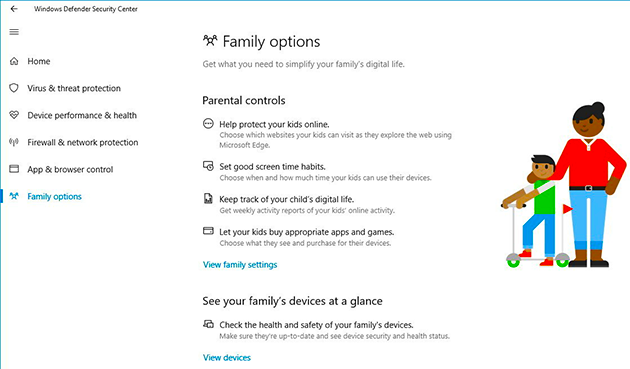This screenshot has width=630, height=369.
Task: Click the activity report icon beside digital life
Action: [208, 199]
